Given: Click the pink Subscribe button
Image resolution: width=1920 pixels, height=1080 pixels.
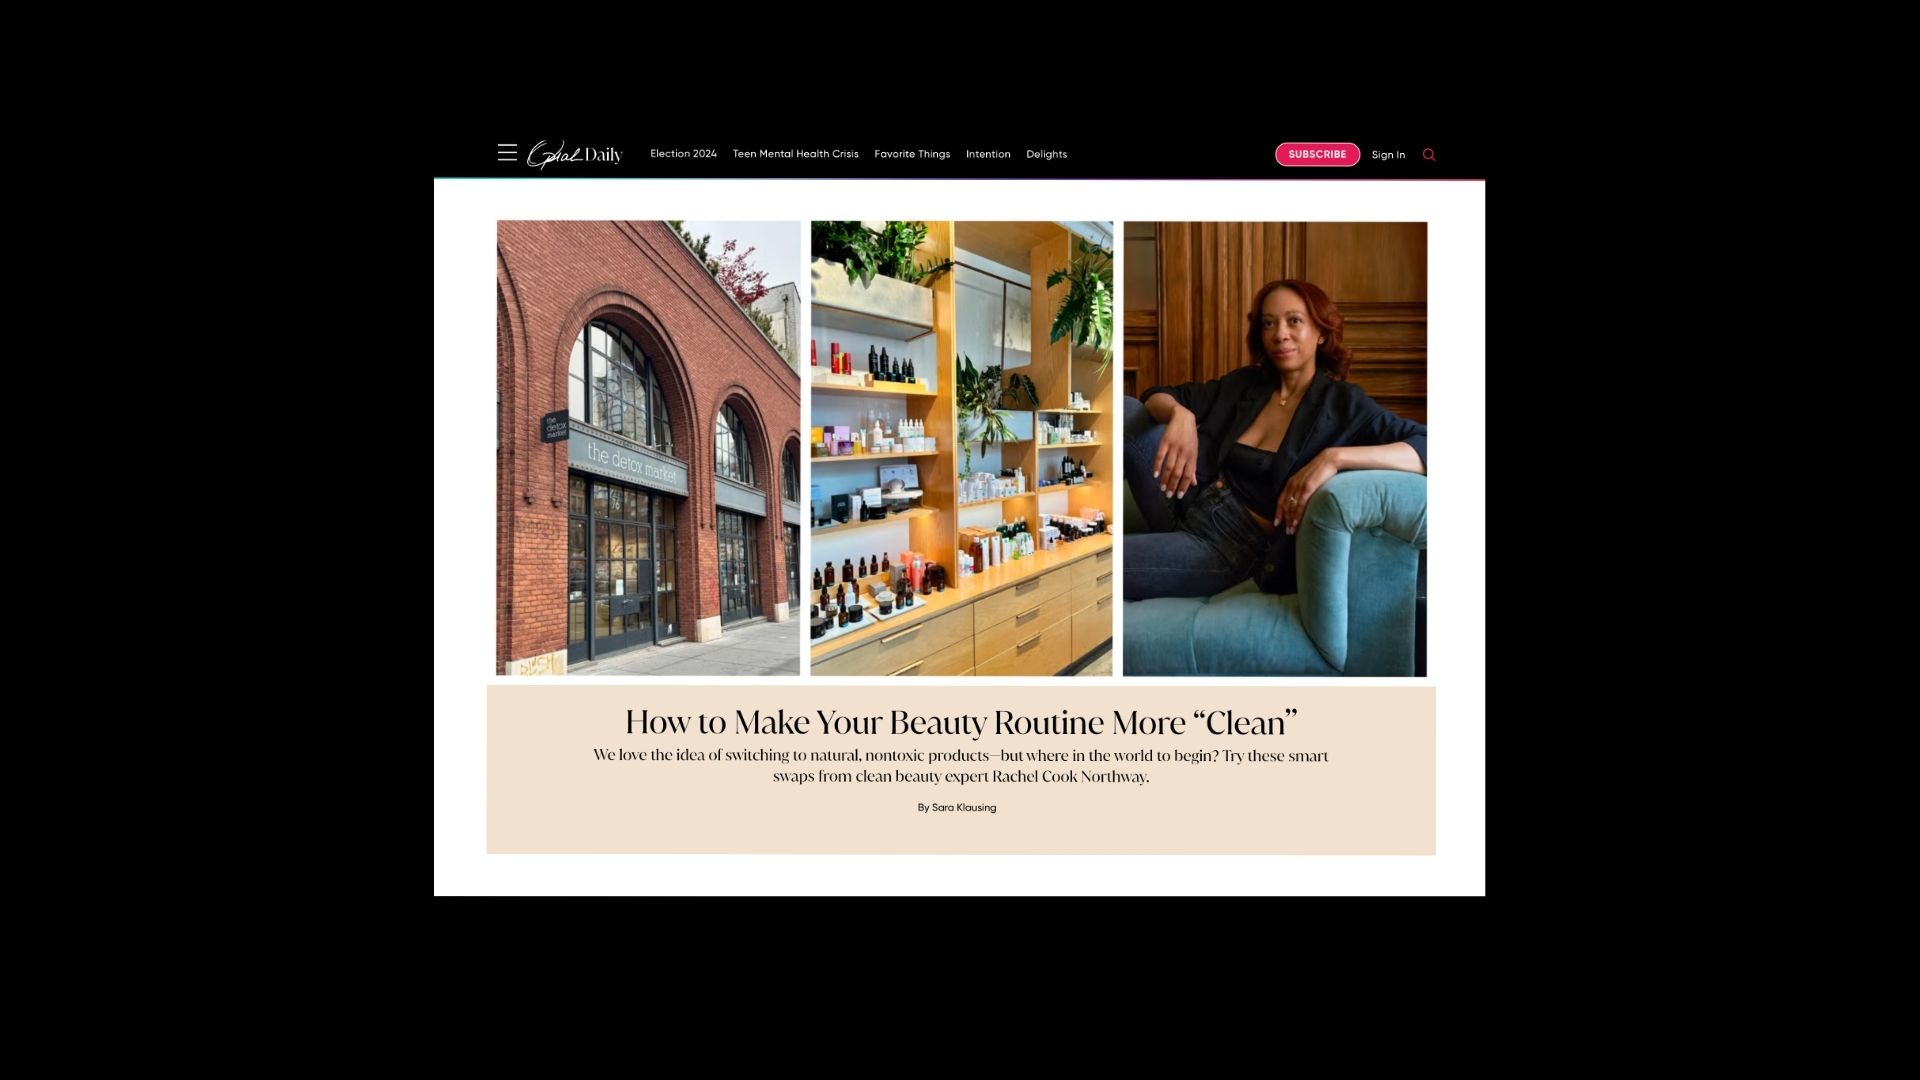Looking at the screenshot, I should (x=1317, y=154).
